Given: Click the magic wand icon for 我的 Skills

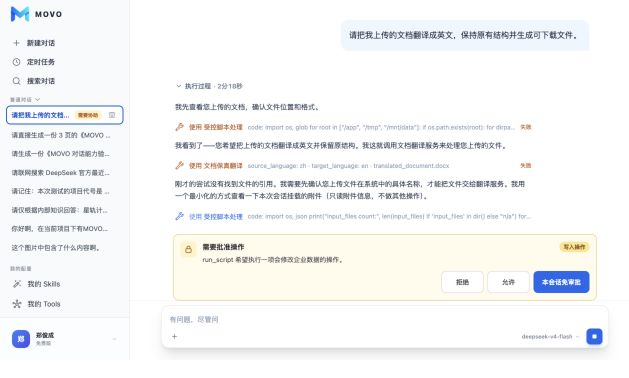Looking at the screenshot, I should pyautogui.click(x=17, y=284).
